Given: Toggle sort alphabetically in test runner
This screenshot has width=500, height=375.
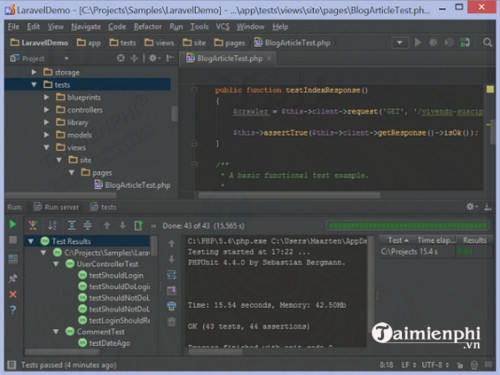Looking at the screenshot, I should click(x=52, y=226).
